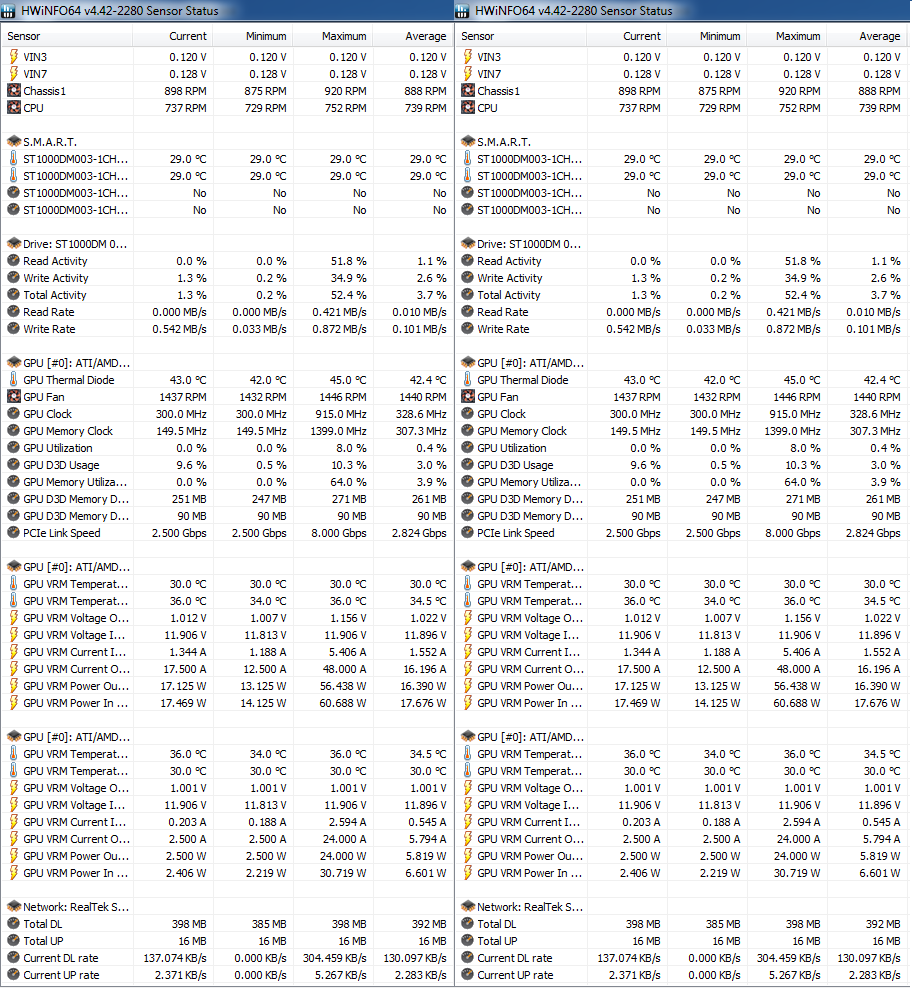Select CPU fan label in left window
Viewport: 912px width, 988px height.
tap(33, 108)
